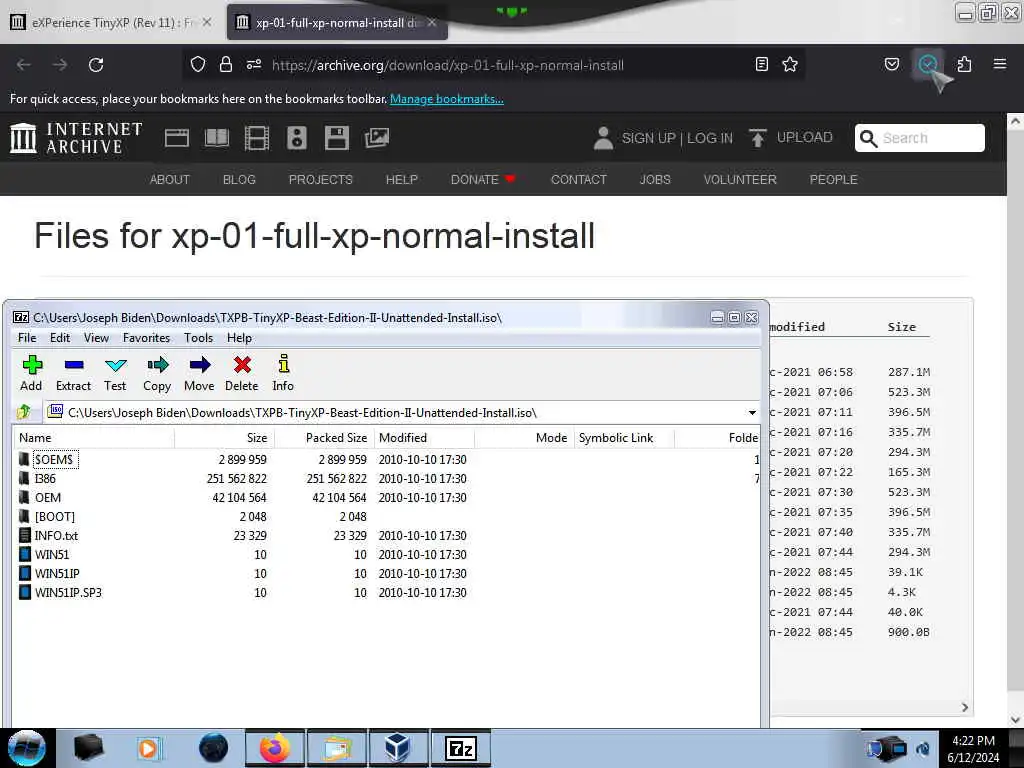This screenshot has width=1024, height=768.
Task: Select the INFO.txt file
Action: click(x=385, y=536)
